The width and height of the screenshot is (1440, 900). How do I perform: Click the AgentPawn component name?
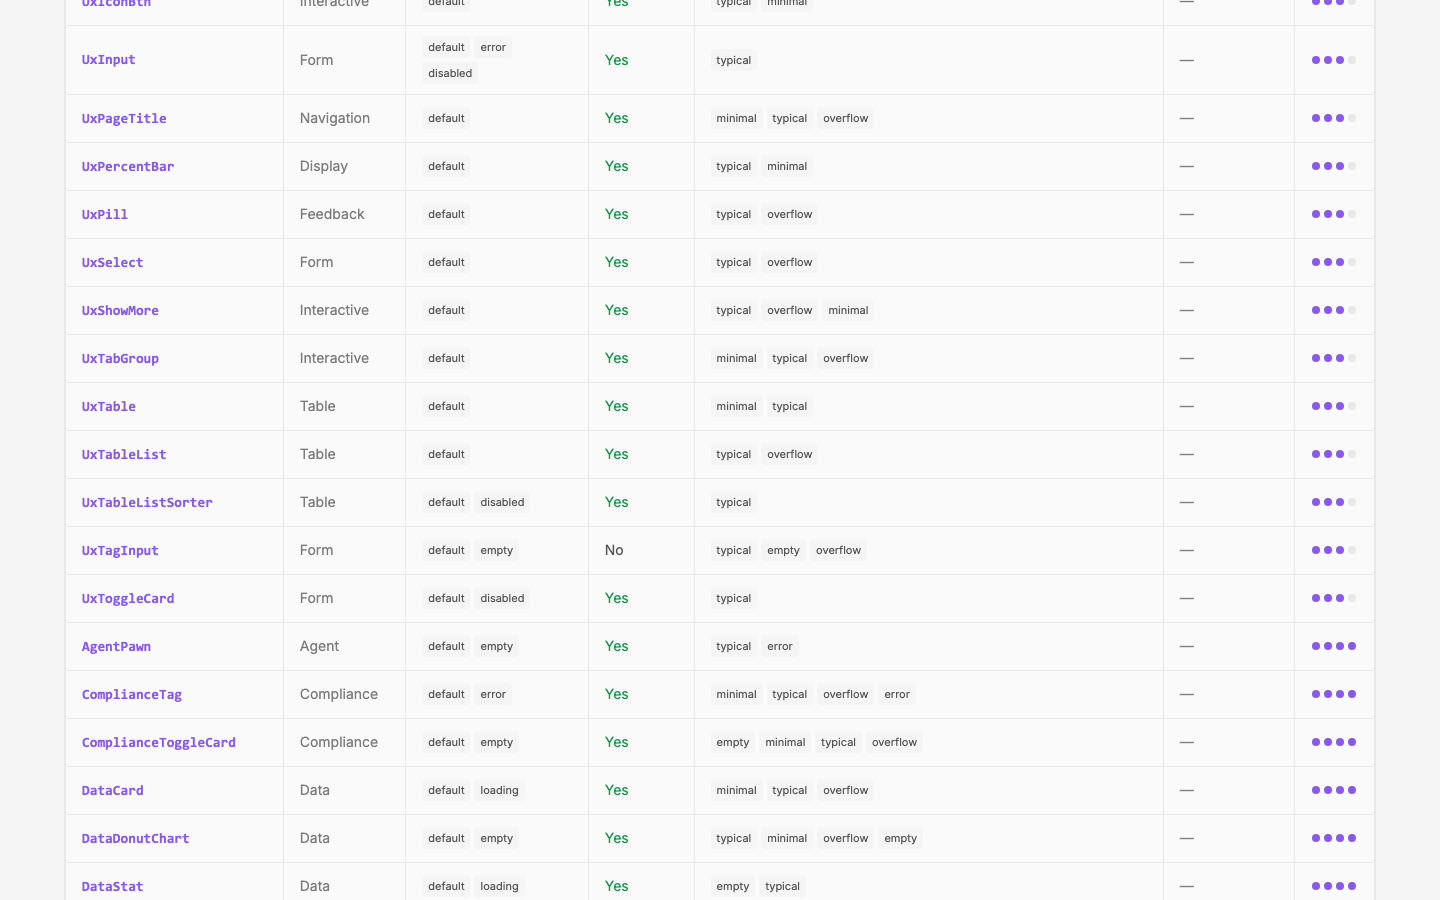116,646
